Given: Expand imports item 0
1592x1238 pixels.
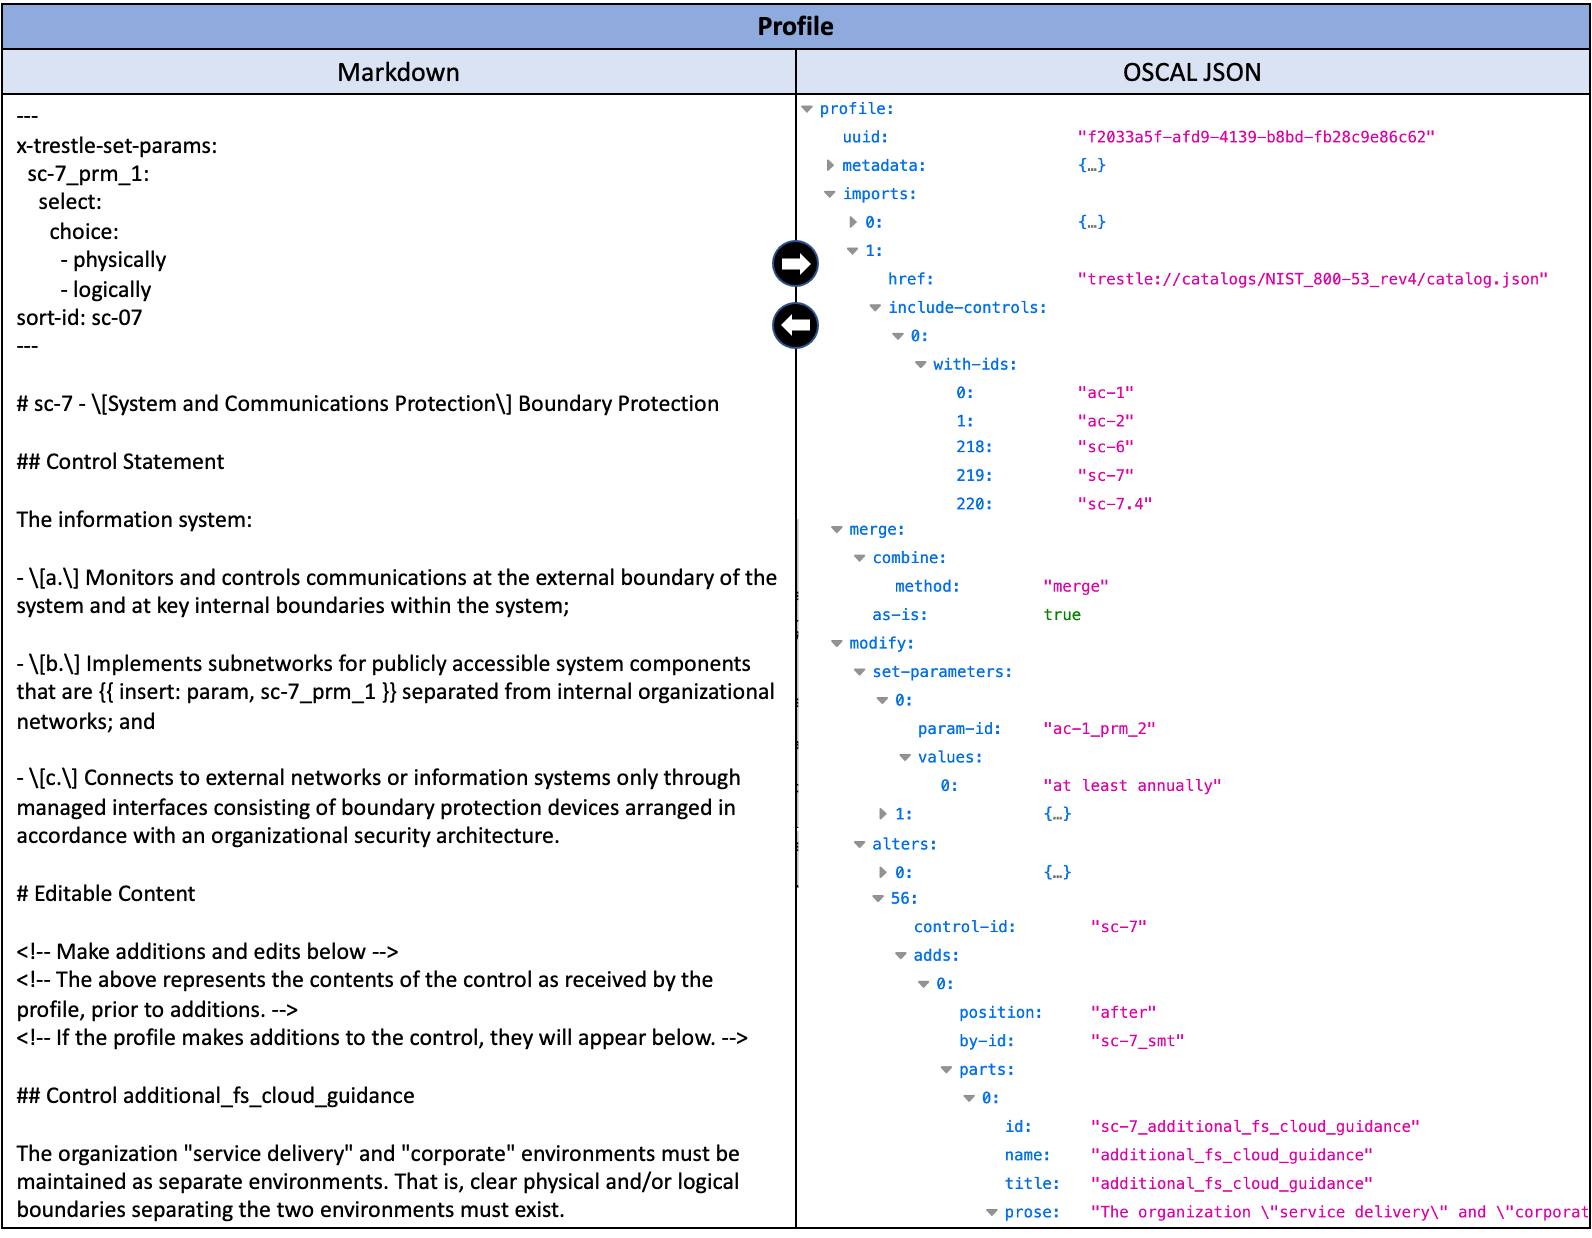Looking at the screenshot, I should pyautogui.click(x=853, y=222).
